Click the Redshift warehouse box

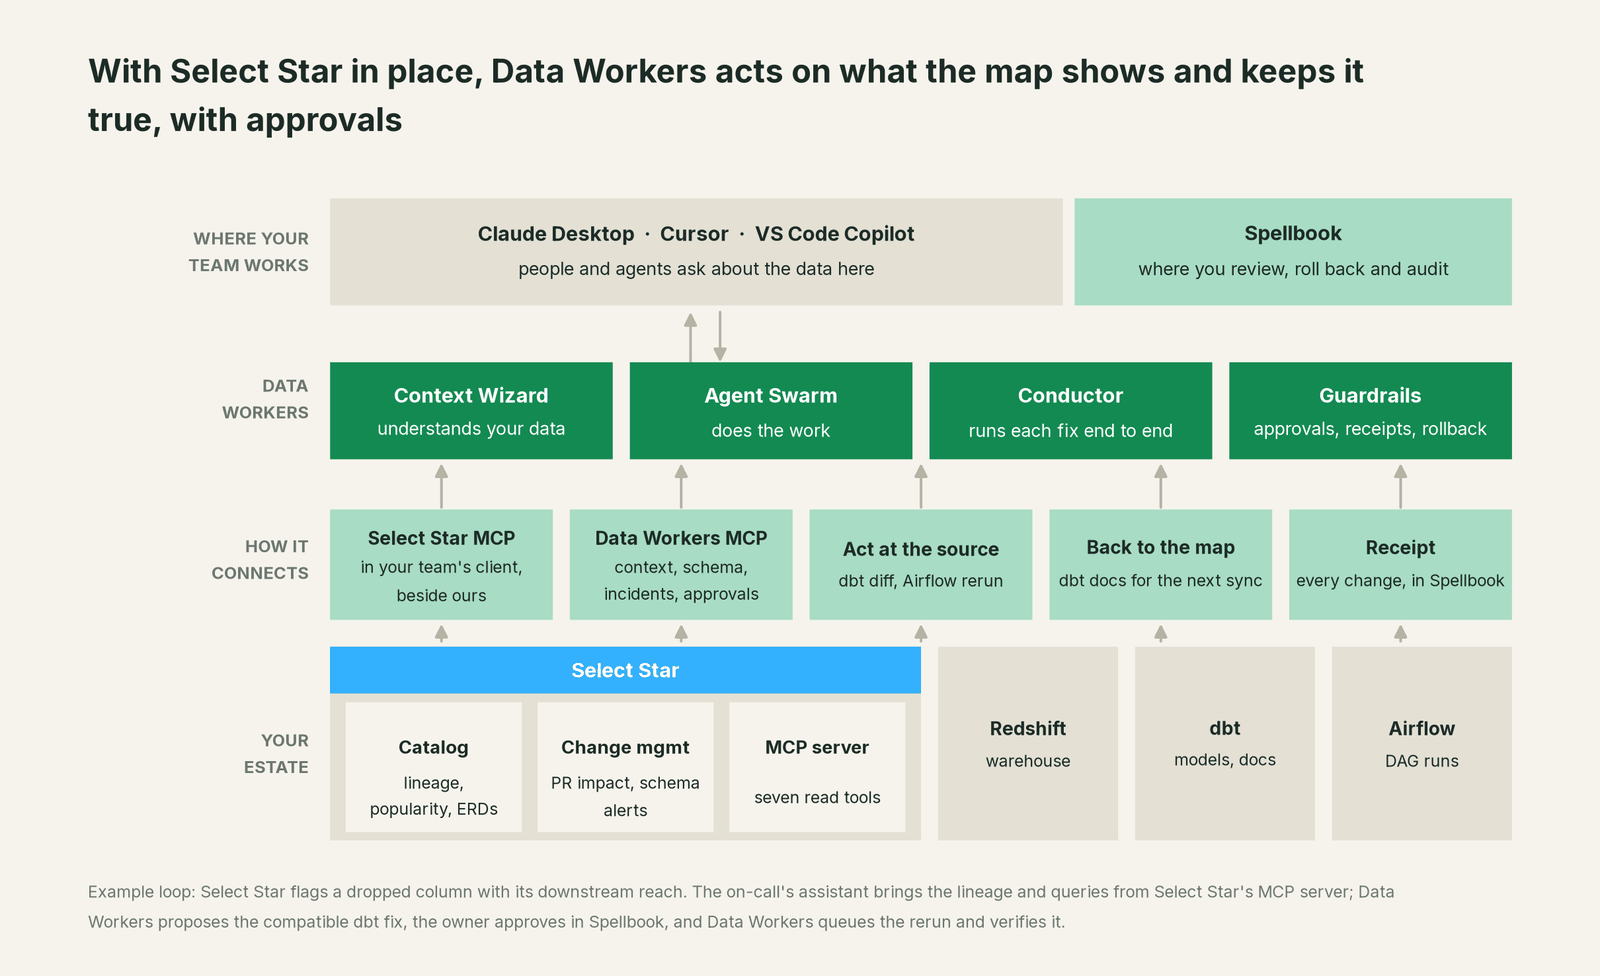point(1028,743)
